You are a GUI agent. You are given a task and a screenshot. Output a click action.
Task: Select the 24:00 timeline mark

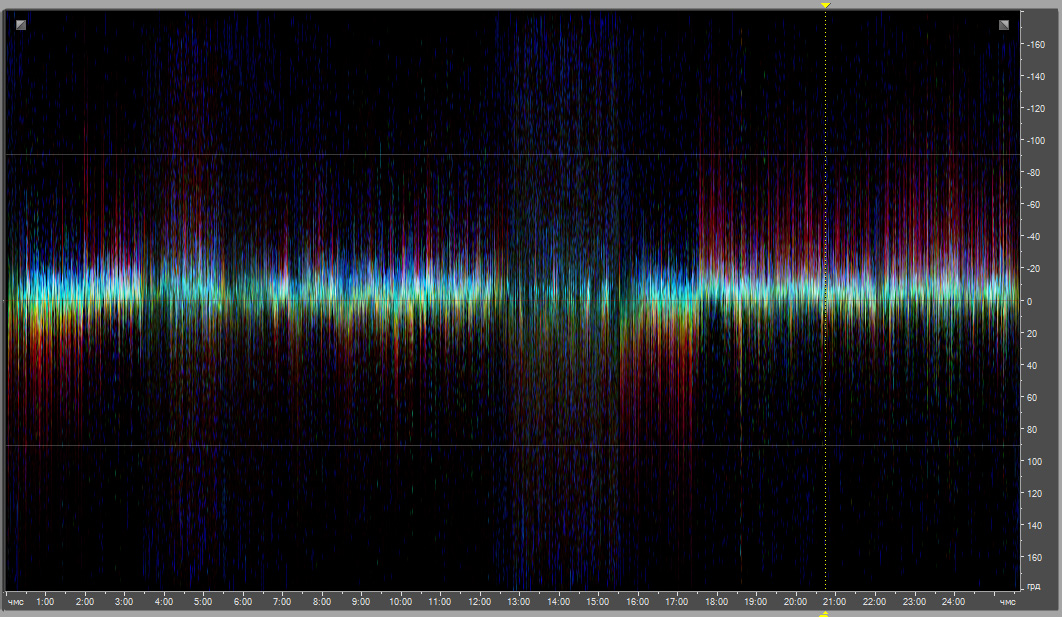click(953, 602)
